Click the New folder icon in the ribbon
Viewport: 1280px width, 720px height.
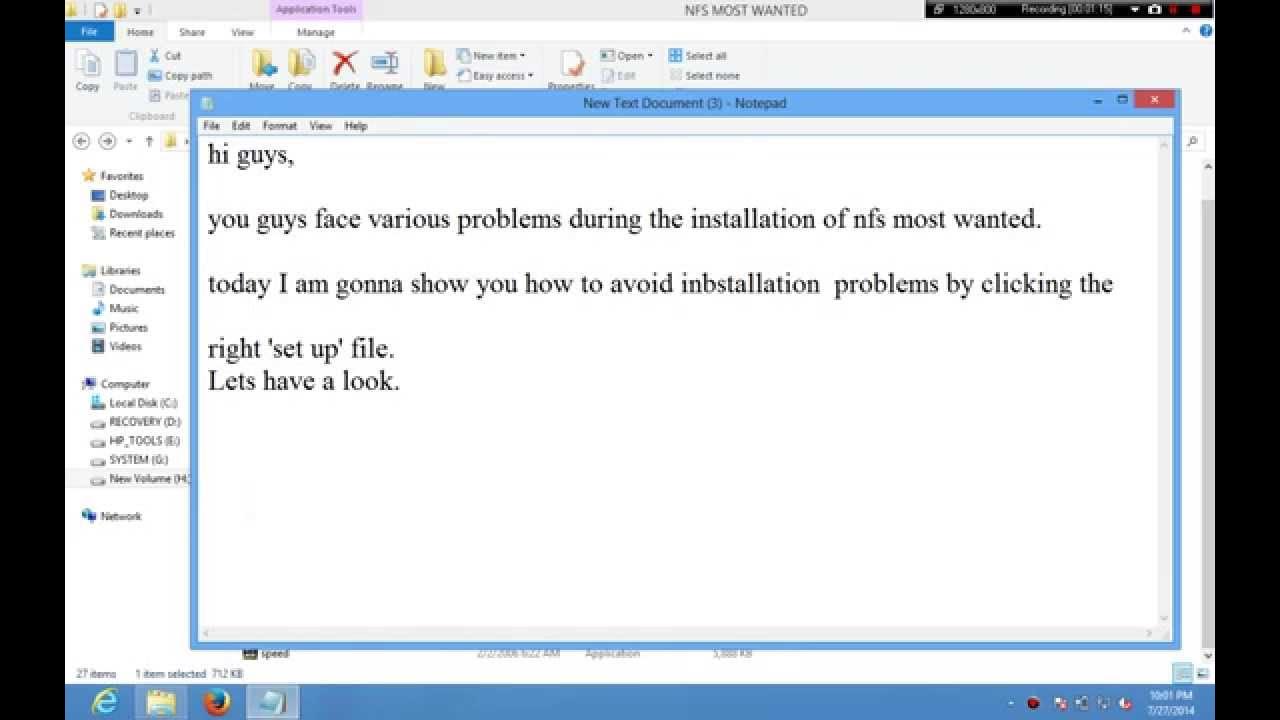click(434, 63)
